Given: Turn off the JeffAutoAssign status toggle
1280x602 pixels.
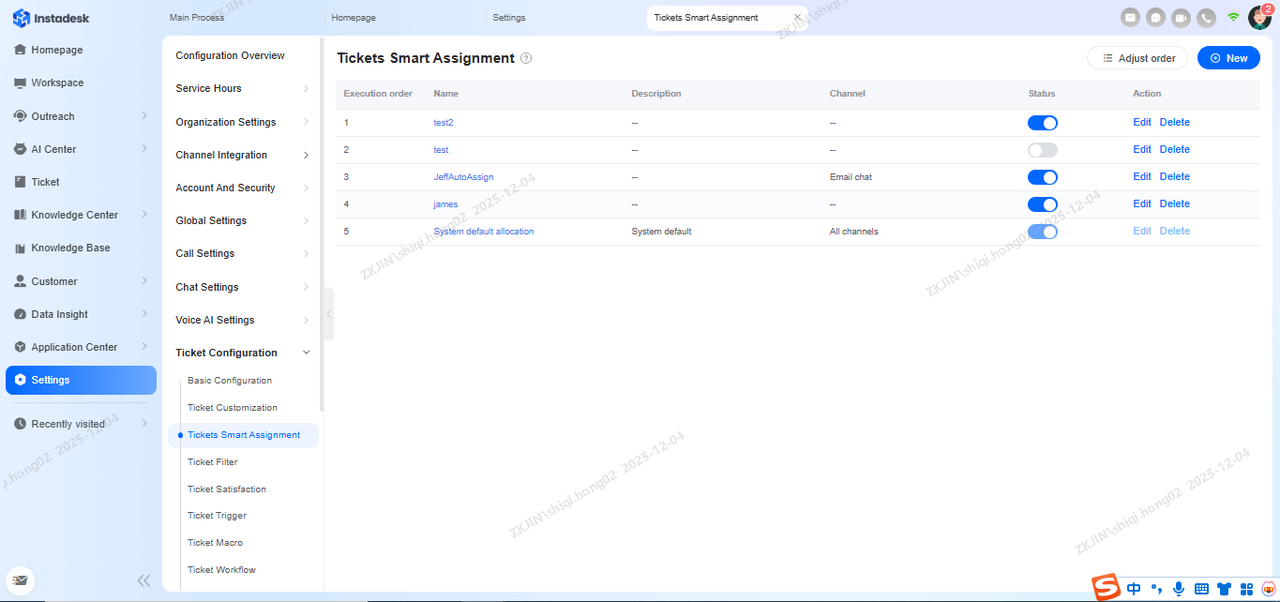Looking at the screenshot, I should [1042, 177].
